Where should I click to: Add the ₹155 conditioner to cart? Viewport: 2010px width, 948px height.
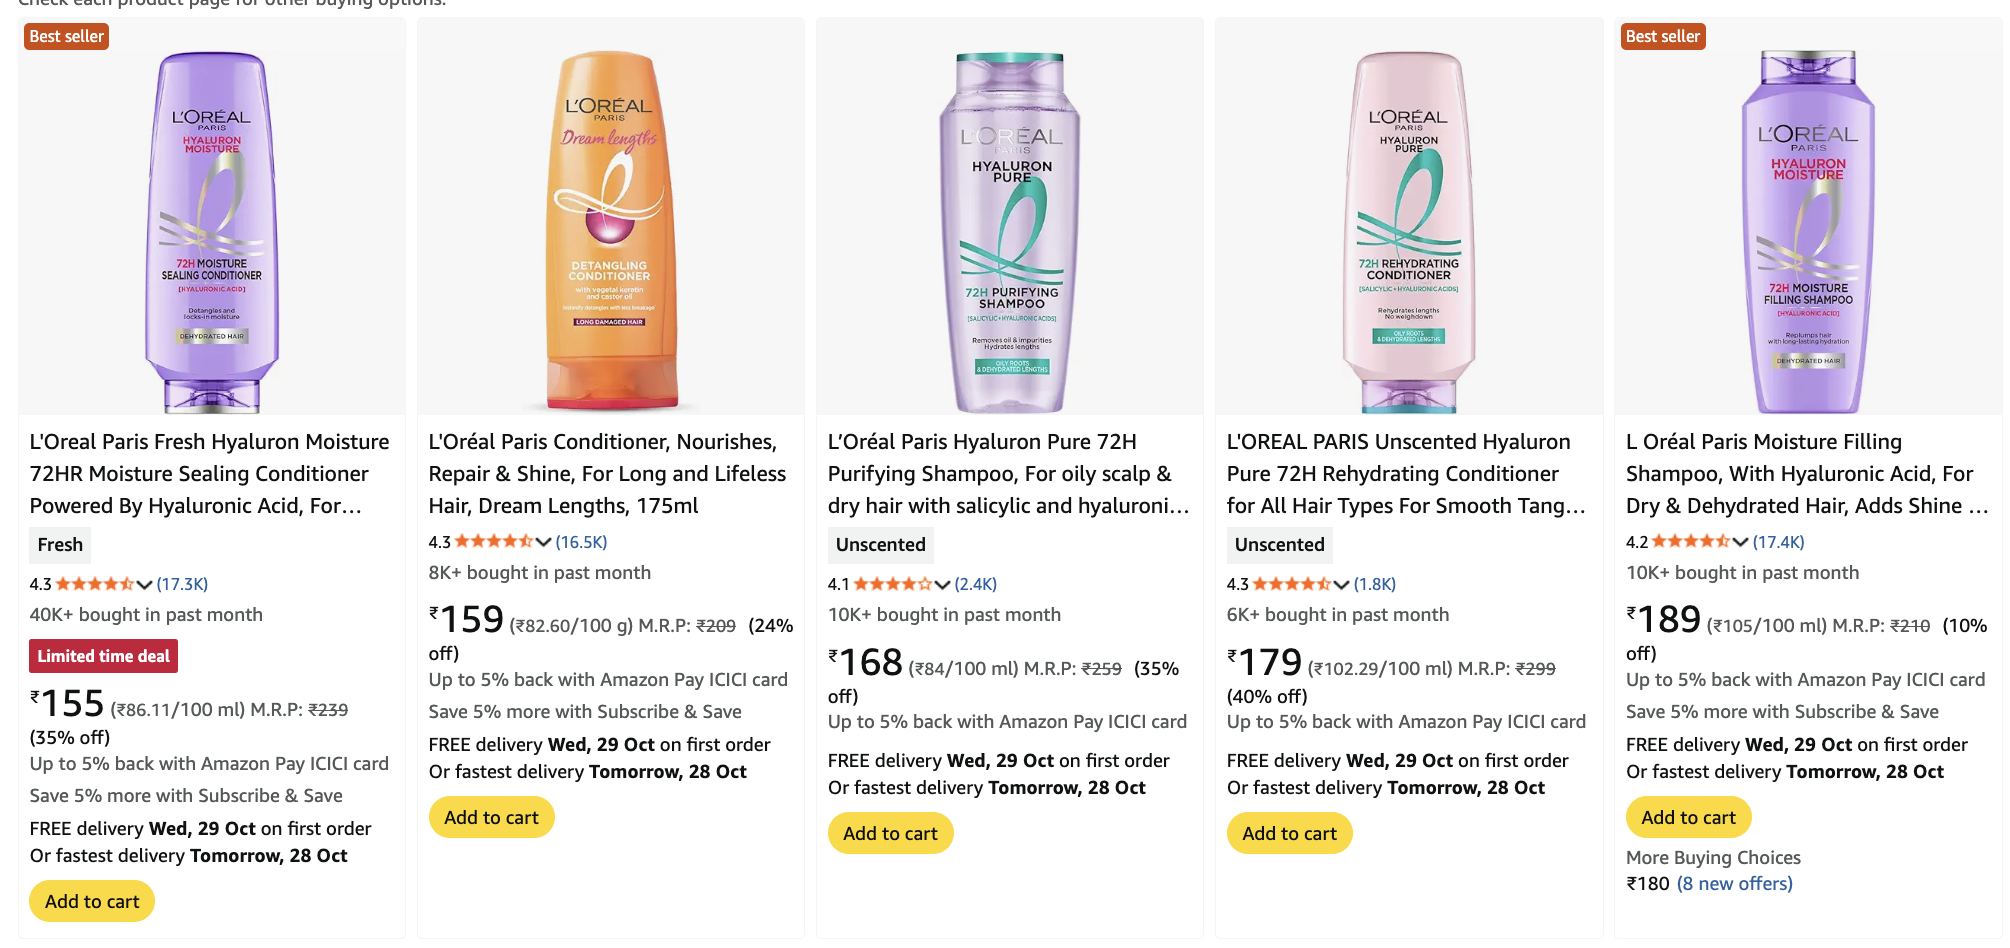[x=92, y=901]
